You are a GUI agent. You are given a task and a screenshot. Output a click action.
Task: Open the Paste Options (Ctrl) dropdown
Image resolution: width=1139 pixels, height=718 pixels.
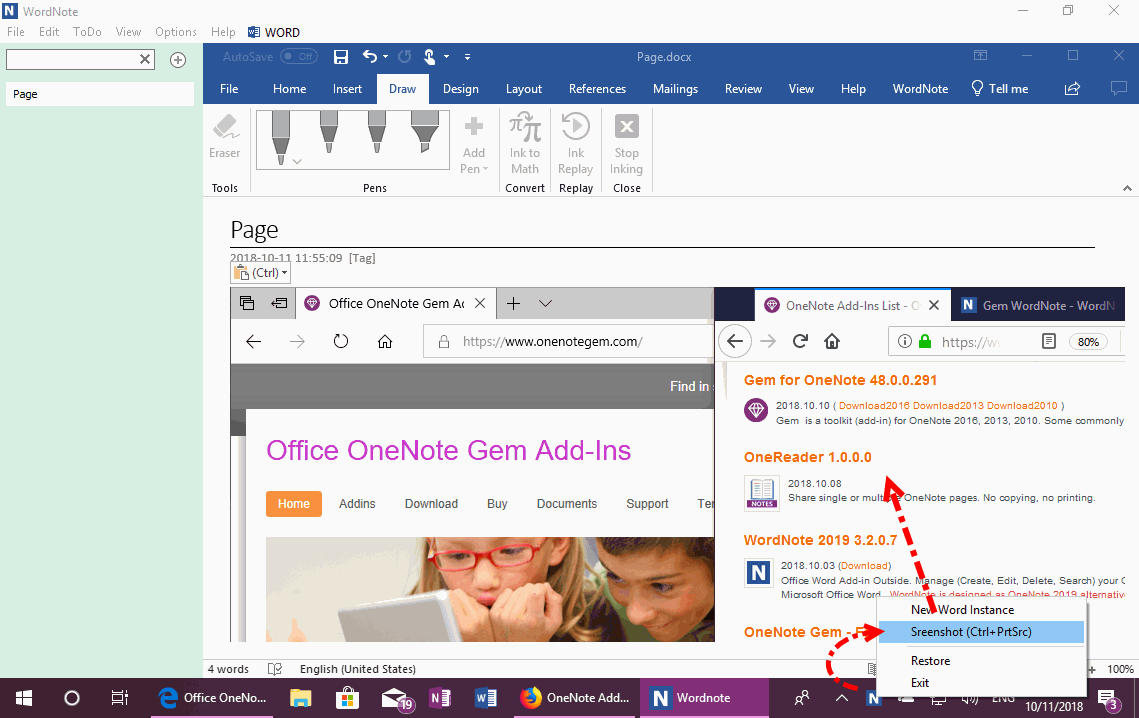tap(261, 273)
